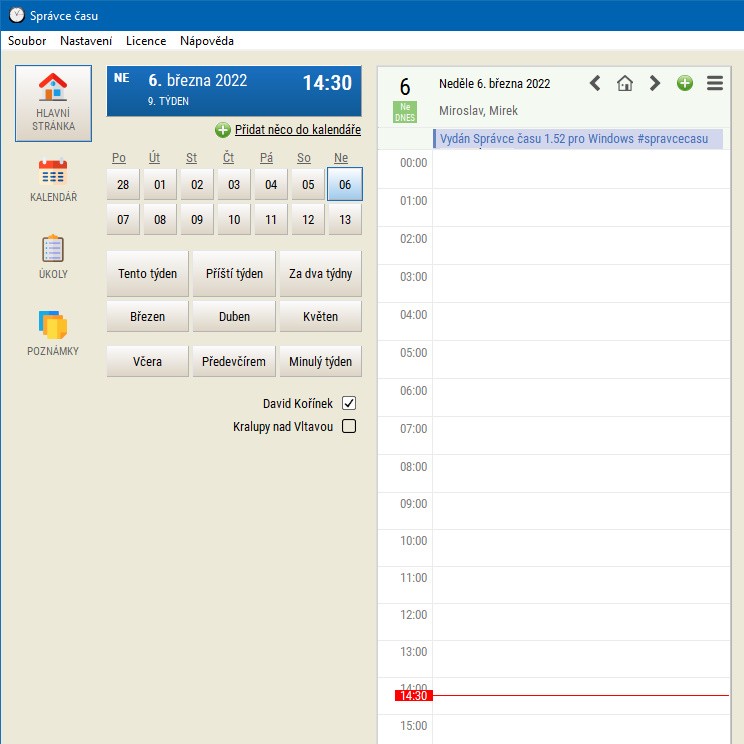The height and width of the screenshot is (744, 744).
Task: Select day 05 in the mini calendar
Action: [x=308, y=184]
